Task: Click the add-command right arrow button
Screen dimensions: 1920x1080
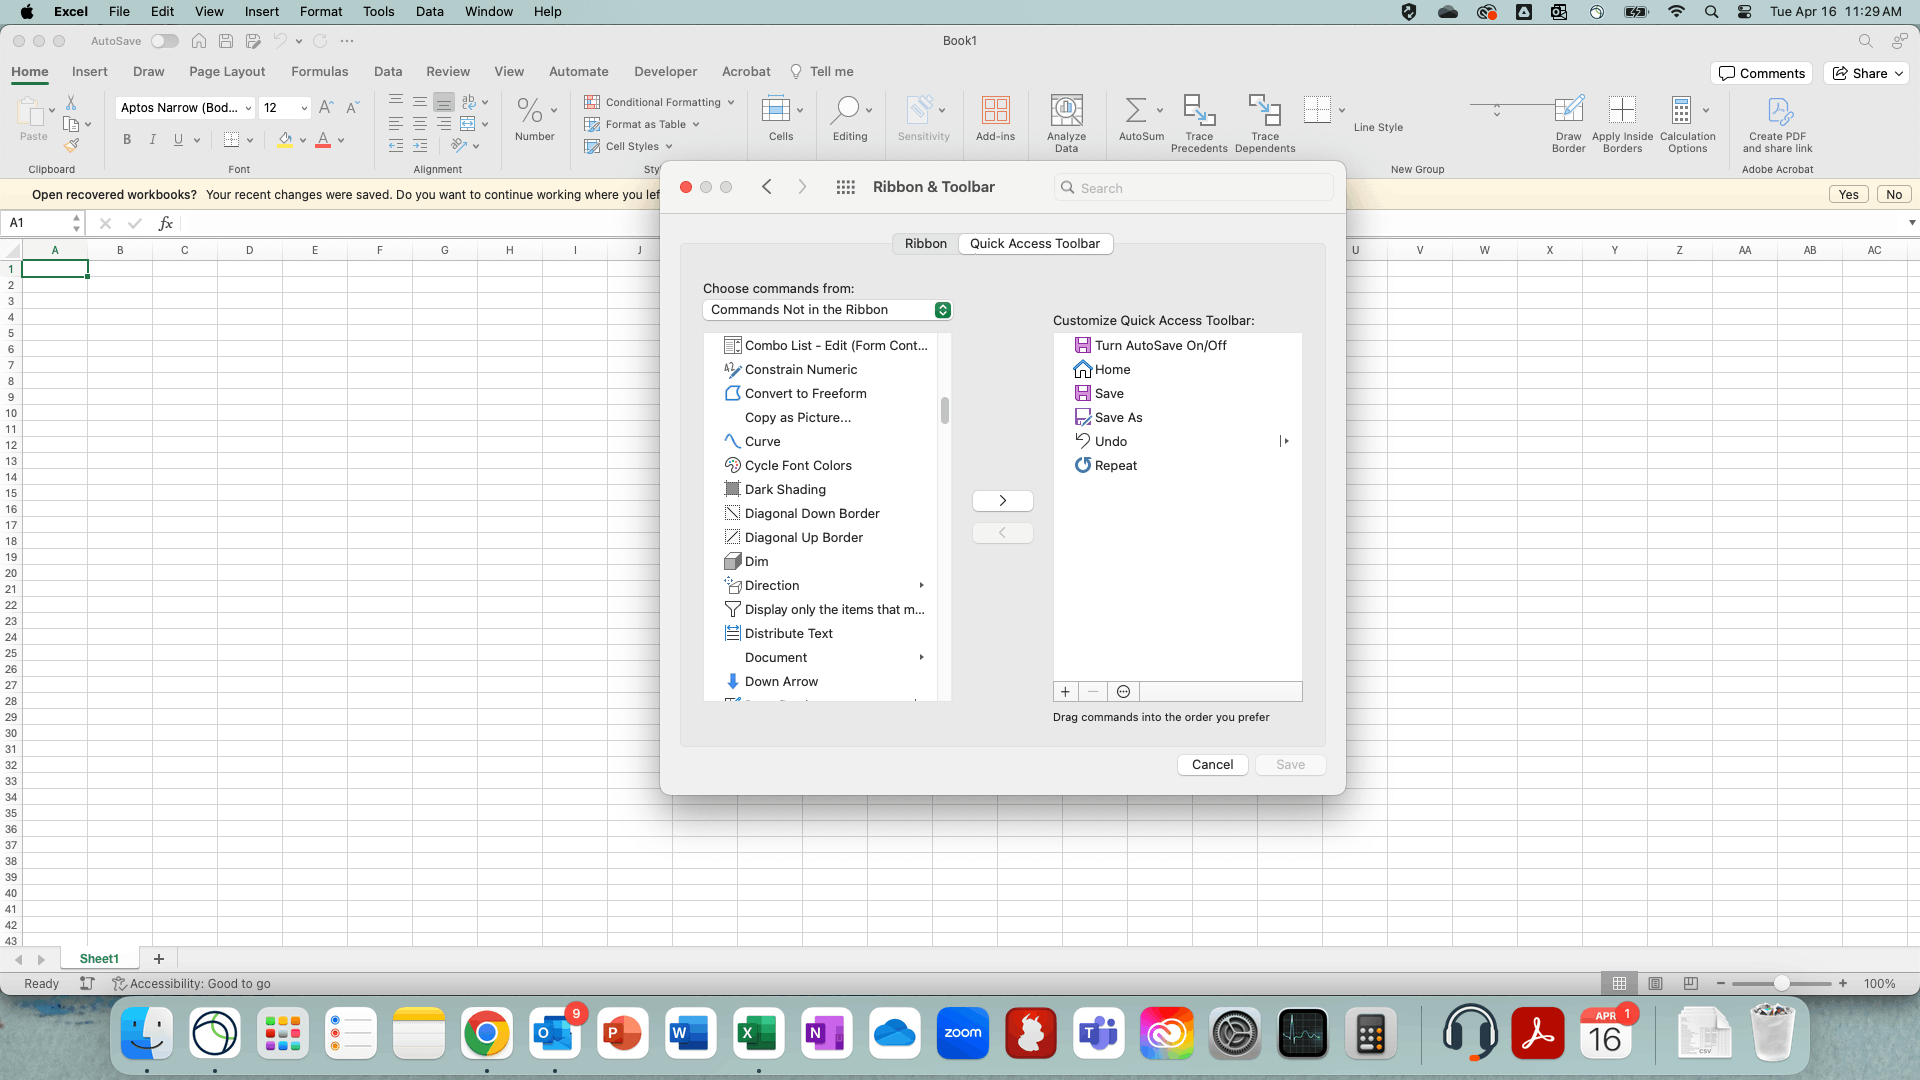Action: (x=1002, y=501)
